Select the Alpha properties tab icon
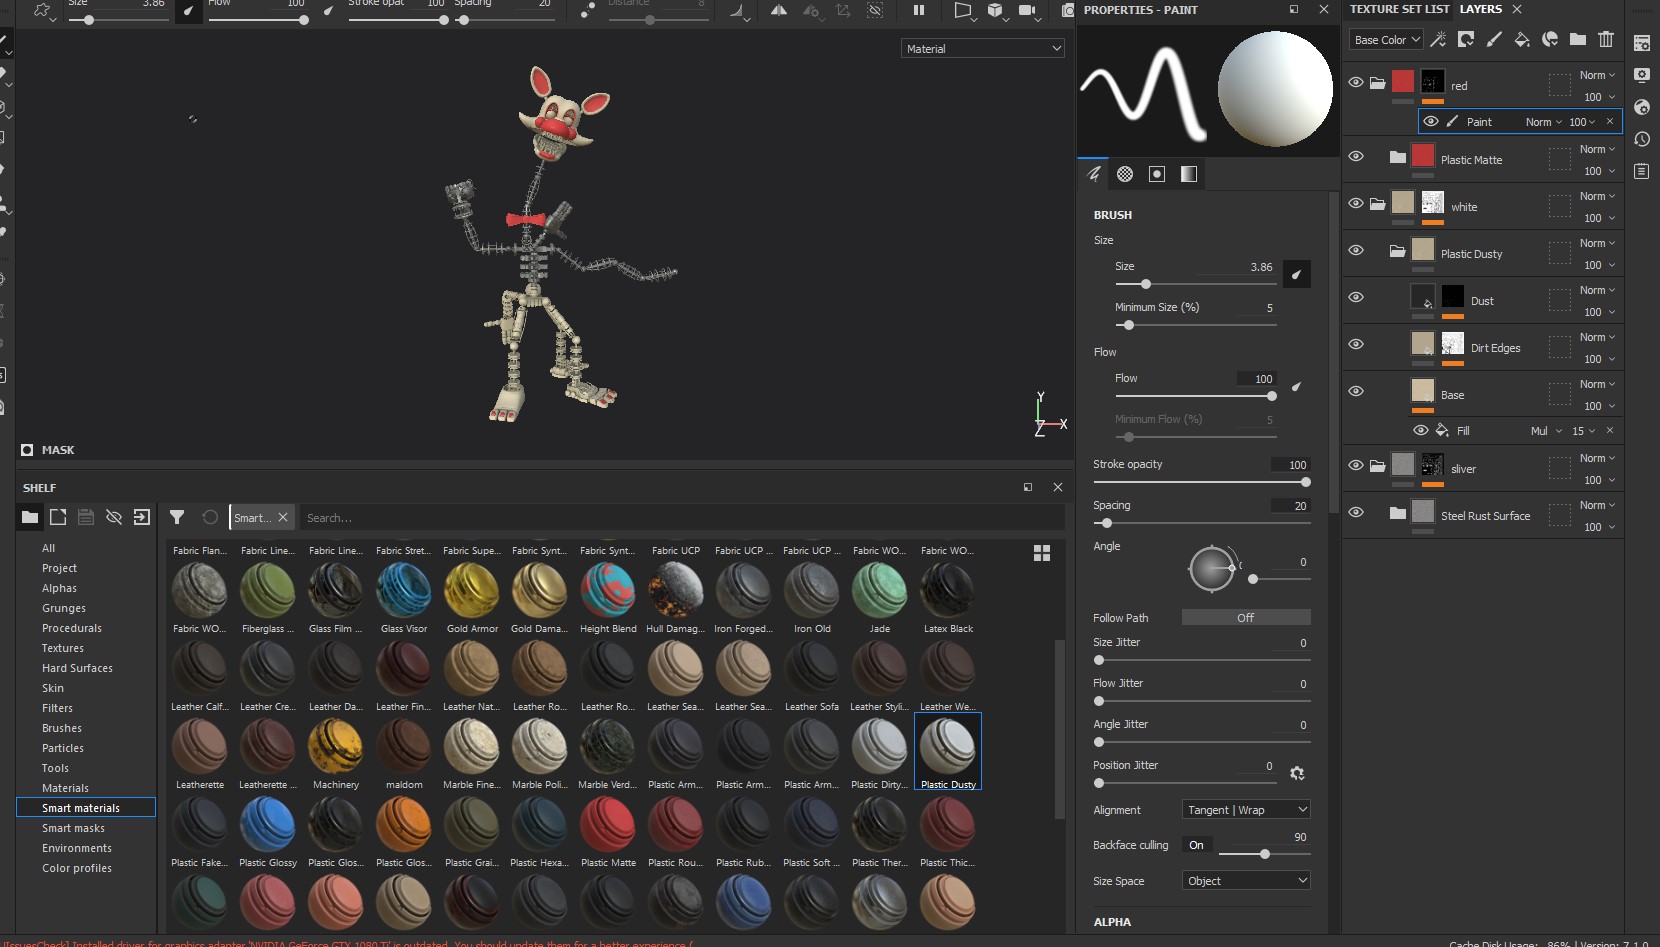The width and height of the screenshot is (1660, 947). pyautogui.click(x=1125, y=174)
